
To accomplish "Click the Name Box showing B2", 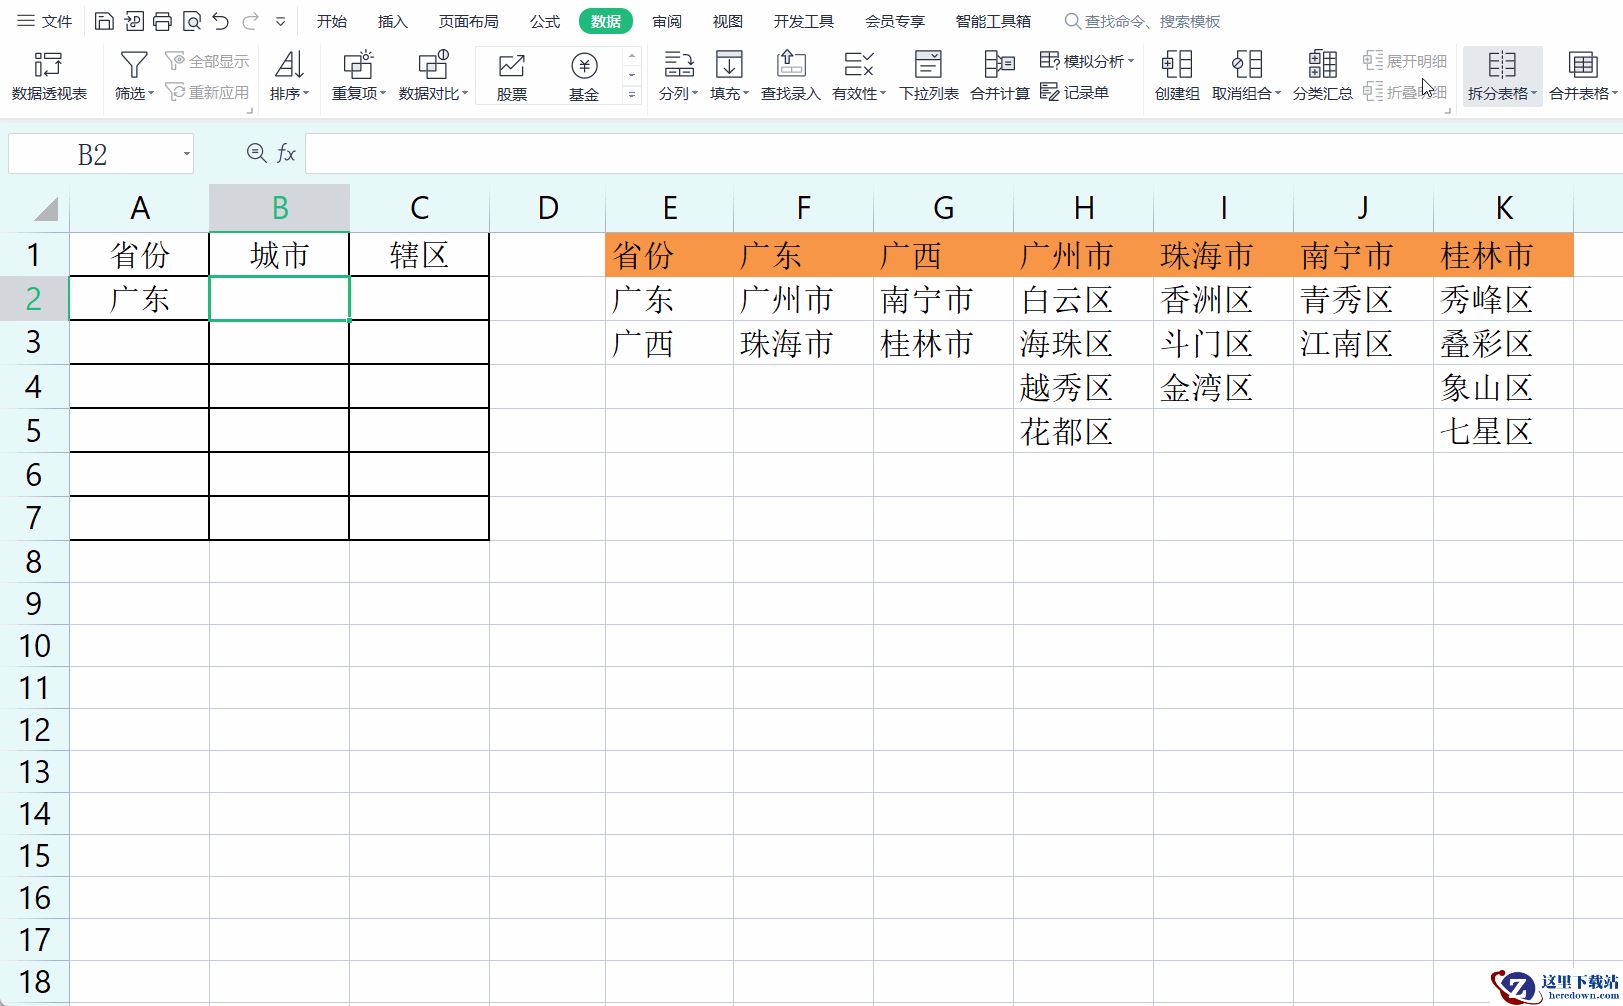I will tap(92, 154).
